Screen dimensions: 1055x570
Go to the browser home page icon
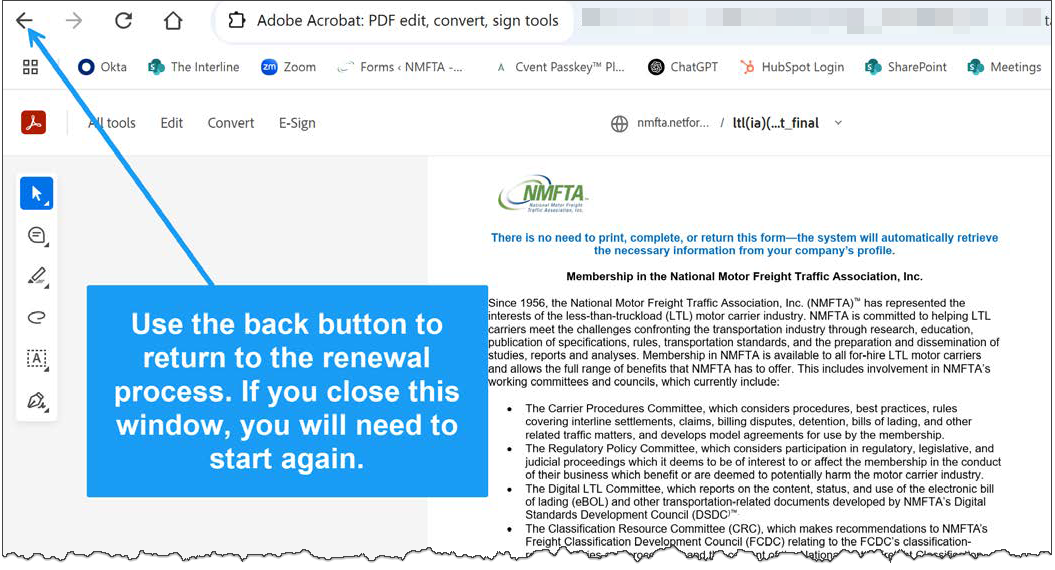point(173,21)
